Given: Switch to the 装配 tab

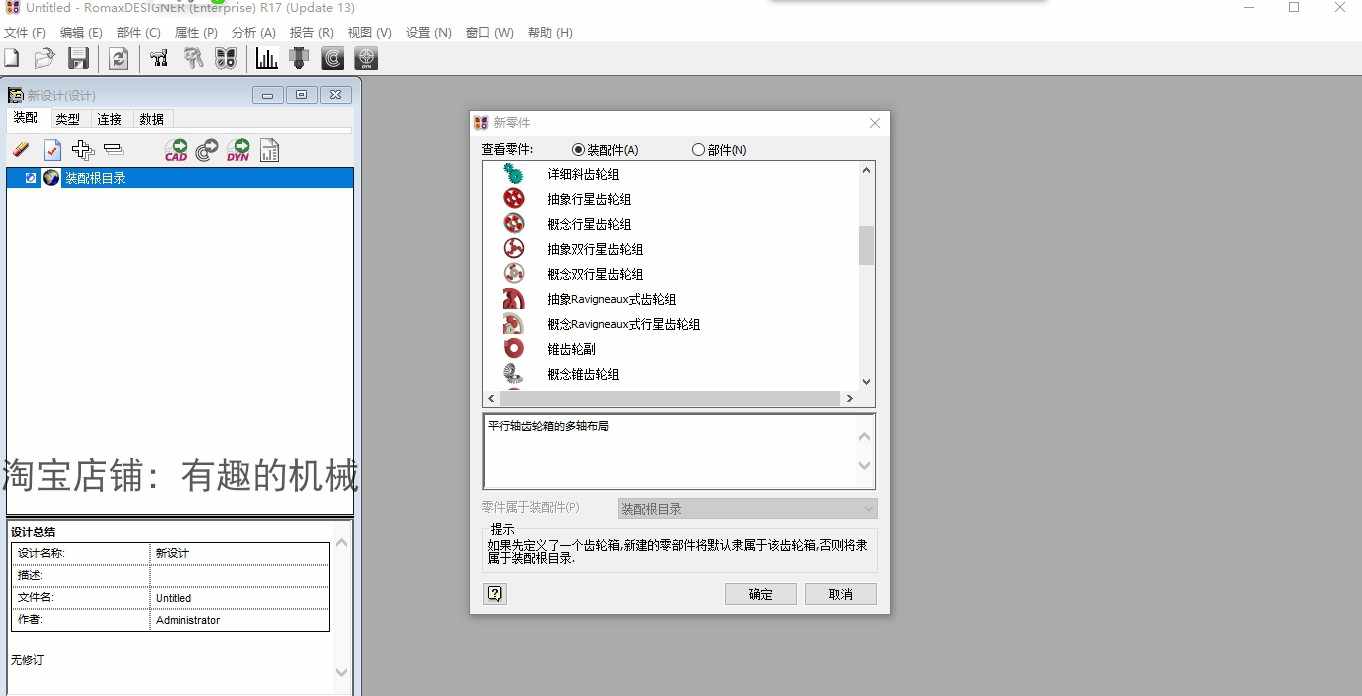Looking at the screenshot, I should point(26,118).
